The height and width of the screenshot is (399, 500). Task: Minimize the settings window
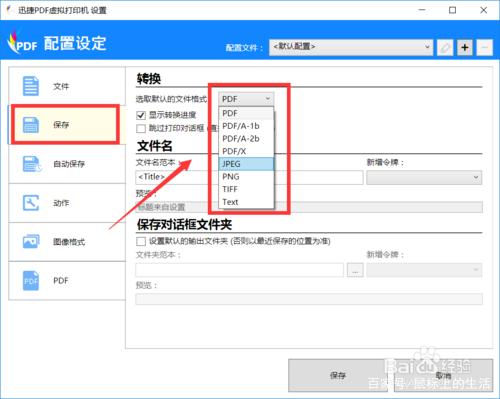[x=422, y=10]
